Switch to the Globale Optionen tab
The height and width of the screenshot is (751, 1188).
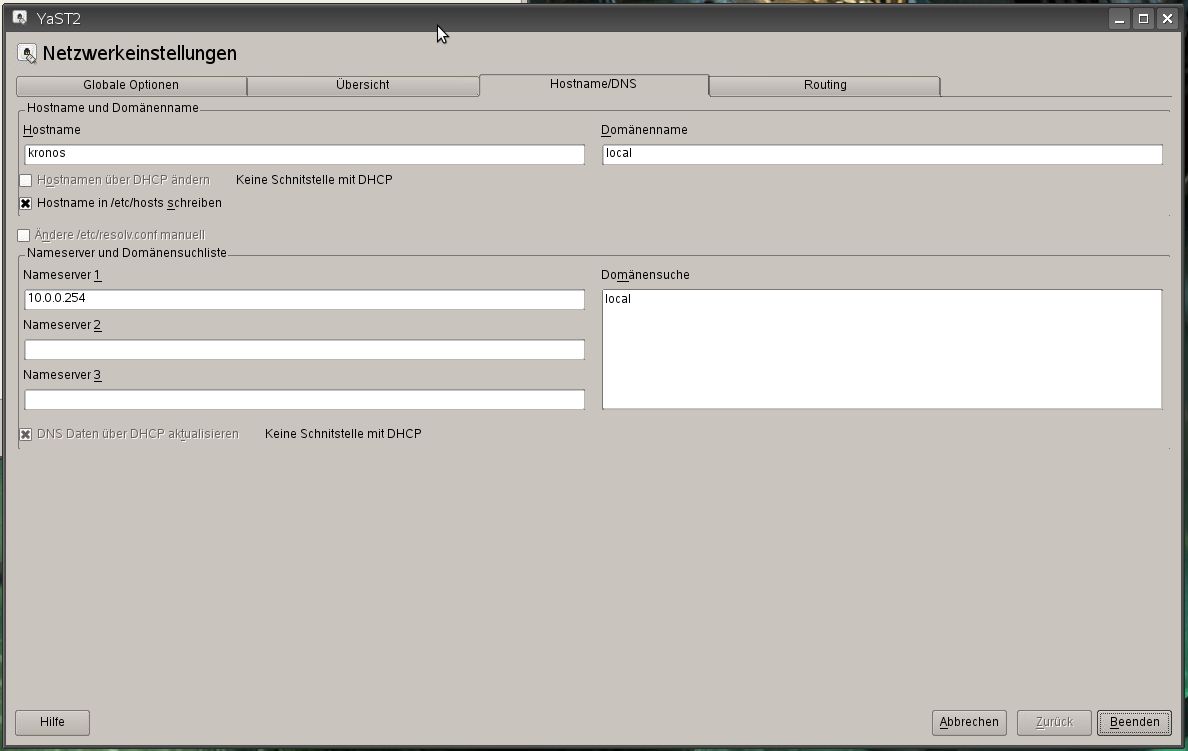click(131, 85)
